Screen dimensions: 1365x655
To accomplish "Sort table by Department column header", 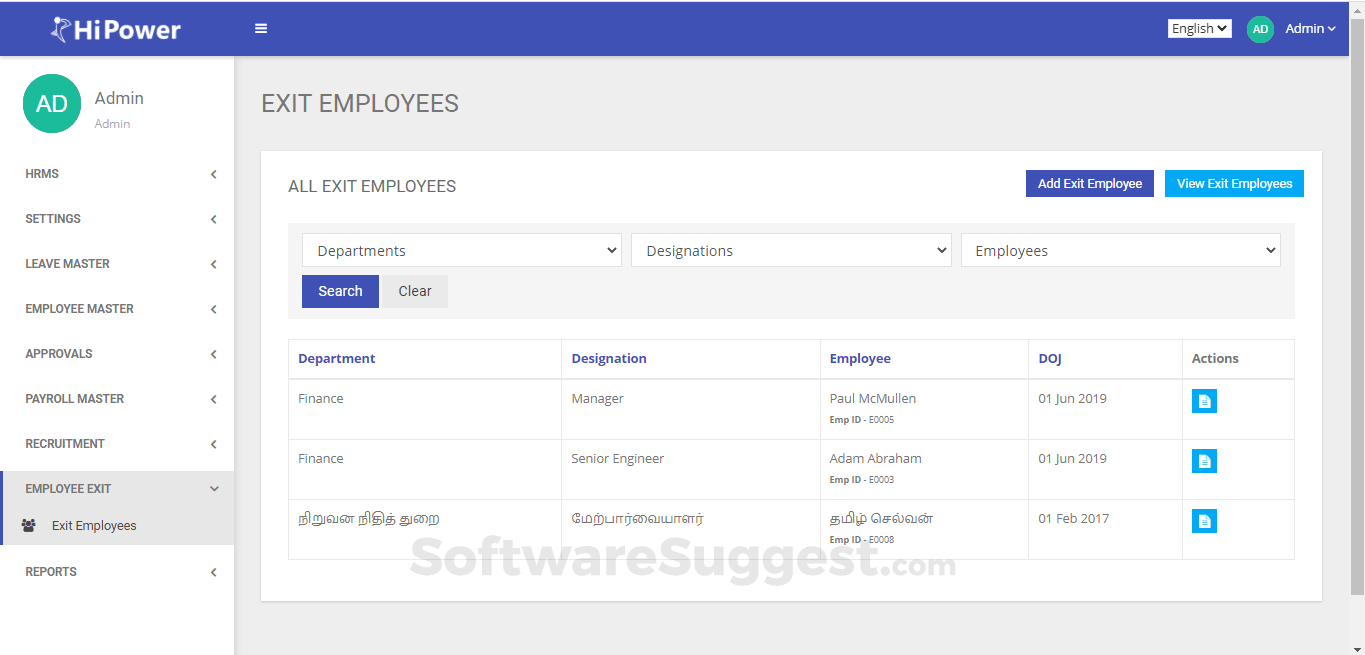I will [337, 359].
